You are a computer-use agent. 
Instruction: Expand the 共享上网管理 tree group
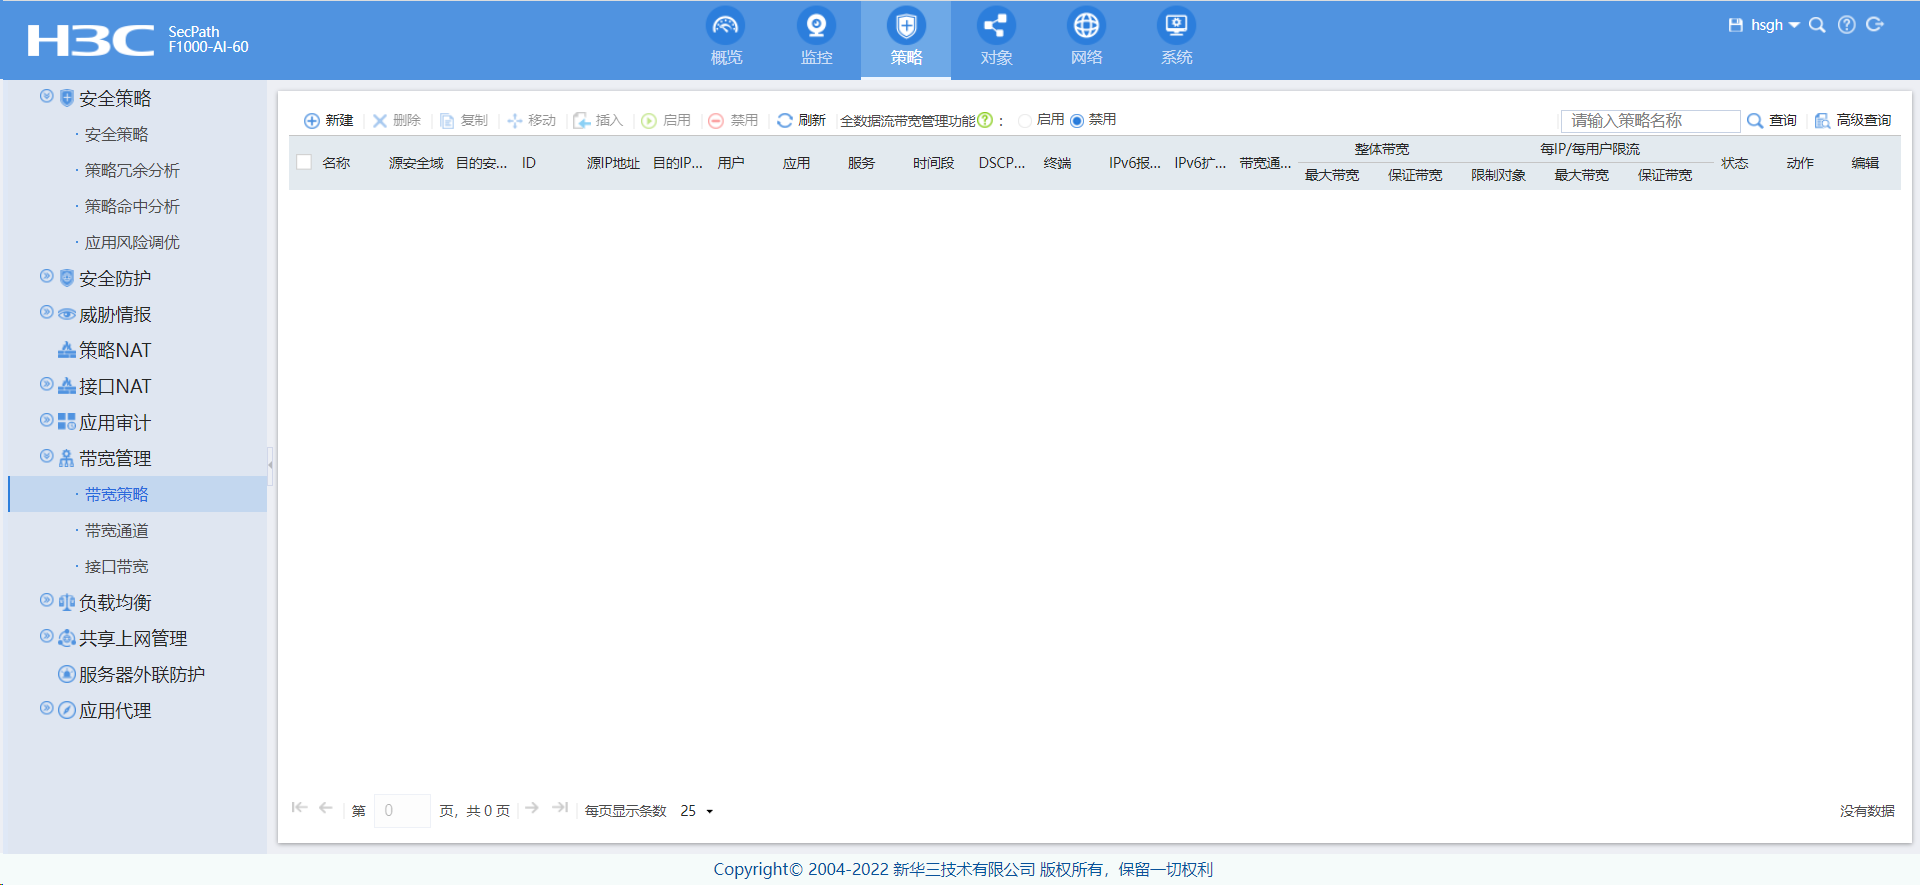coord(46,636)
